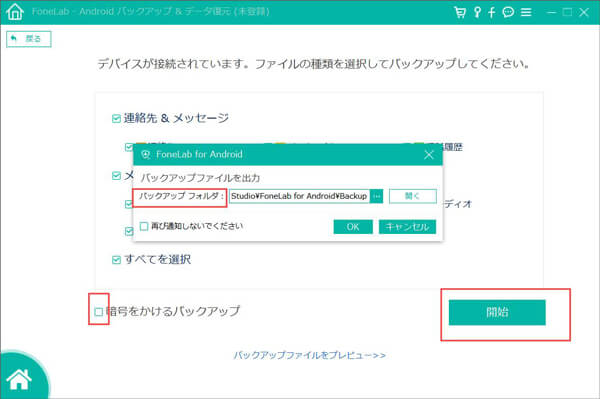Toggle the 連絡先 & メッセージ checkbox
This screenshot has width=600, height=399.
[116, 119]
